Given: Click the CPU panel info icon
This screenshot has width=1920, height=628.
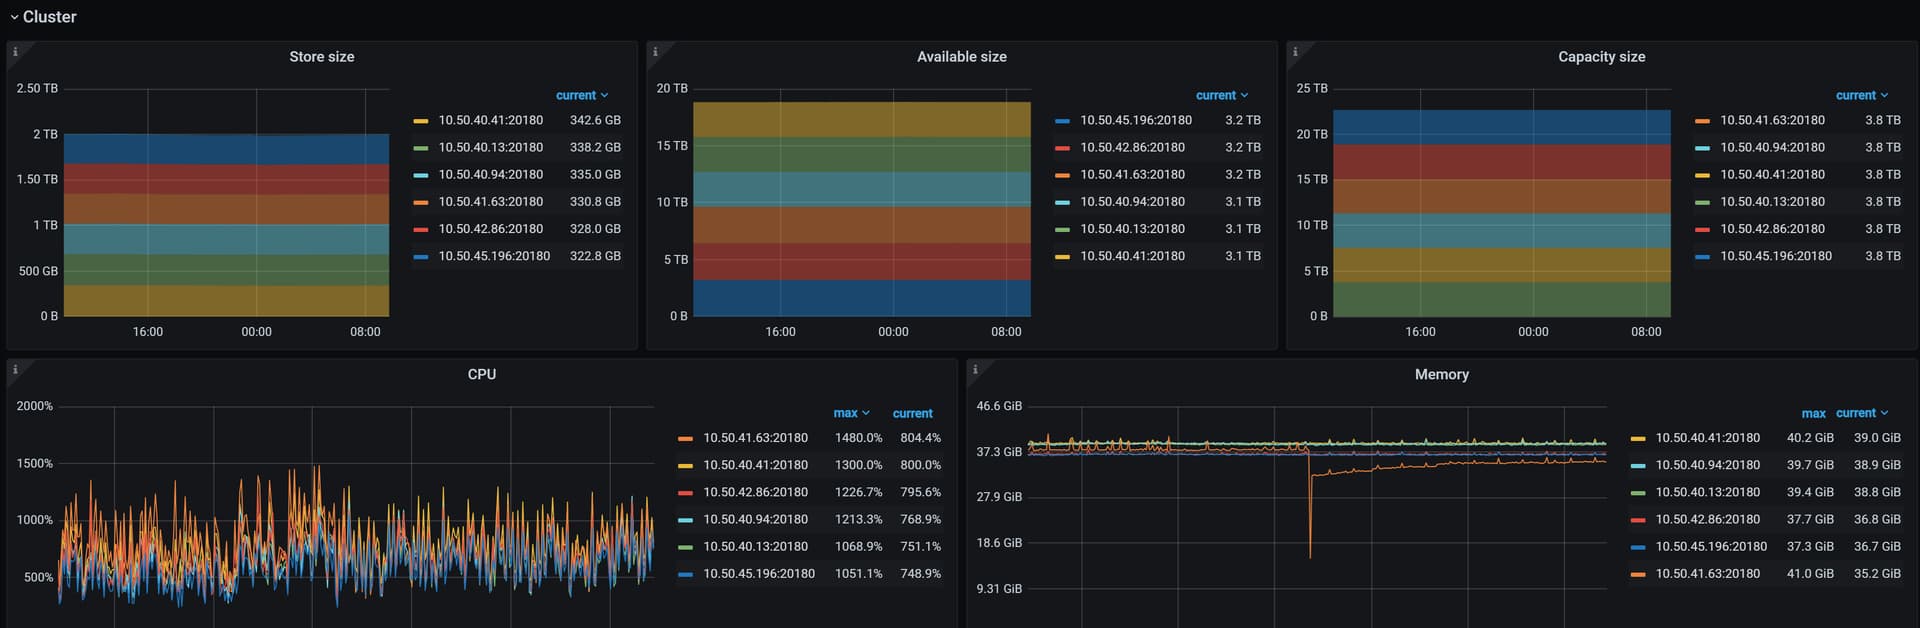Looking at the screenshot, I should [15, 370].
